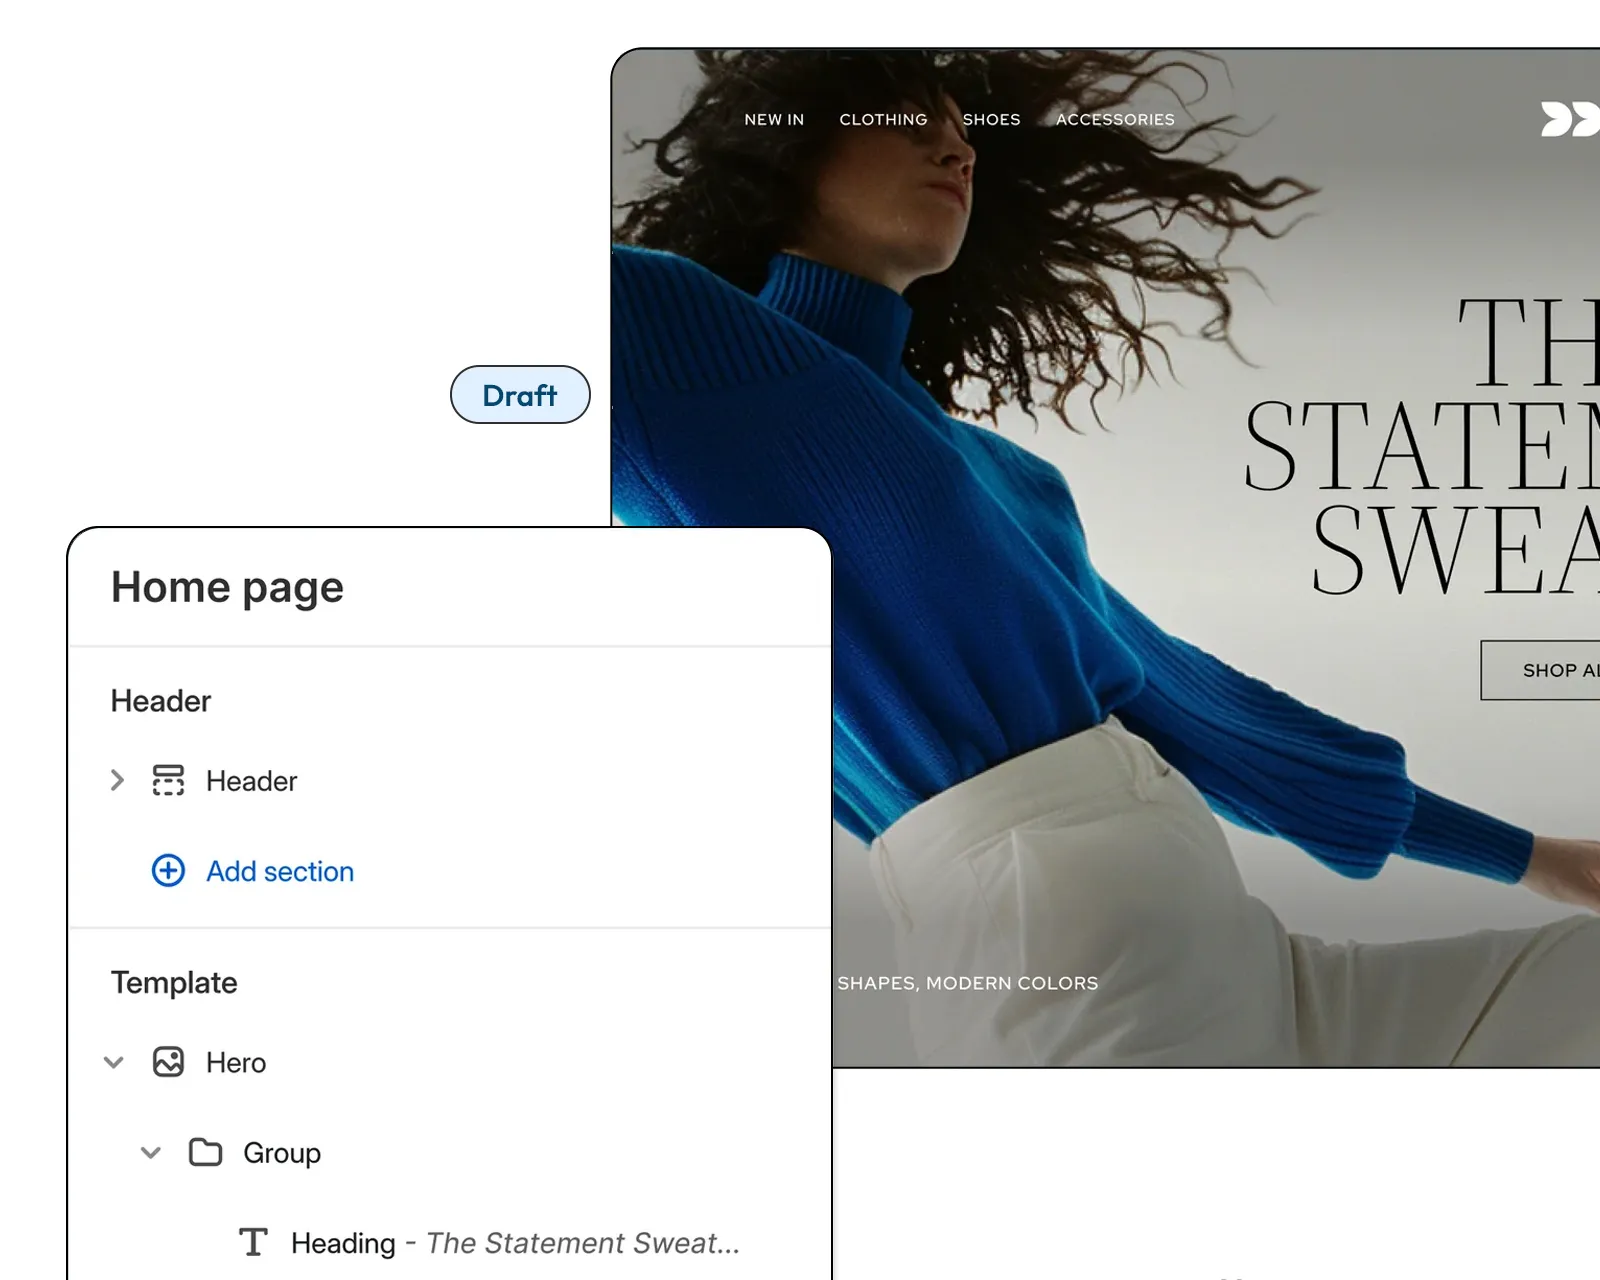Go to the SHOES navigation item
This screenshot has width=1600, height=1280.
(x=991, y=119)
